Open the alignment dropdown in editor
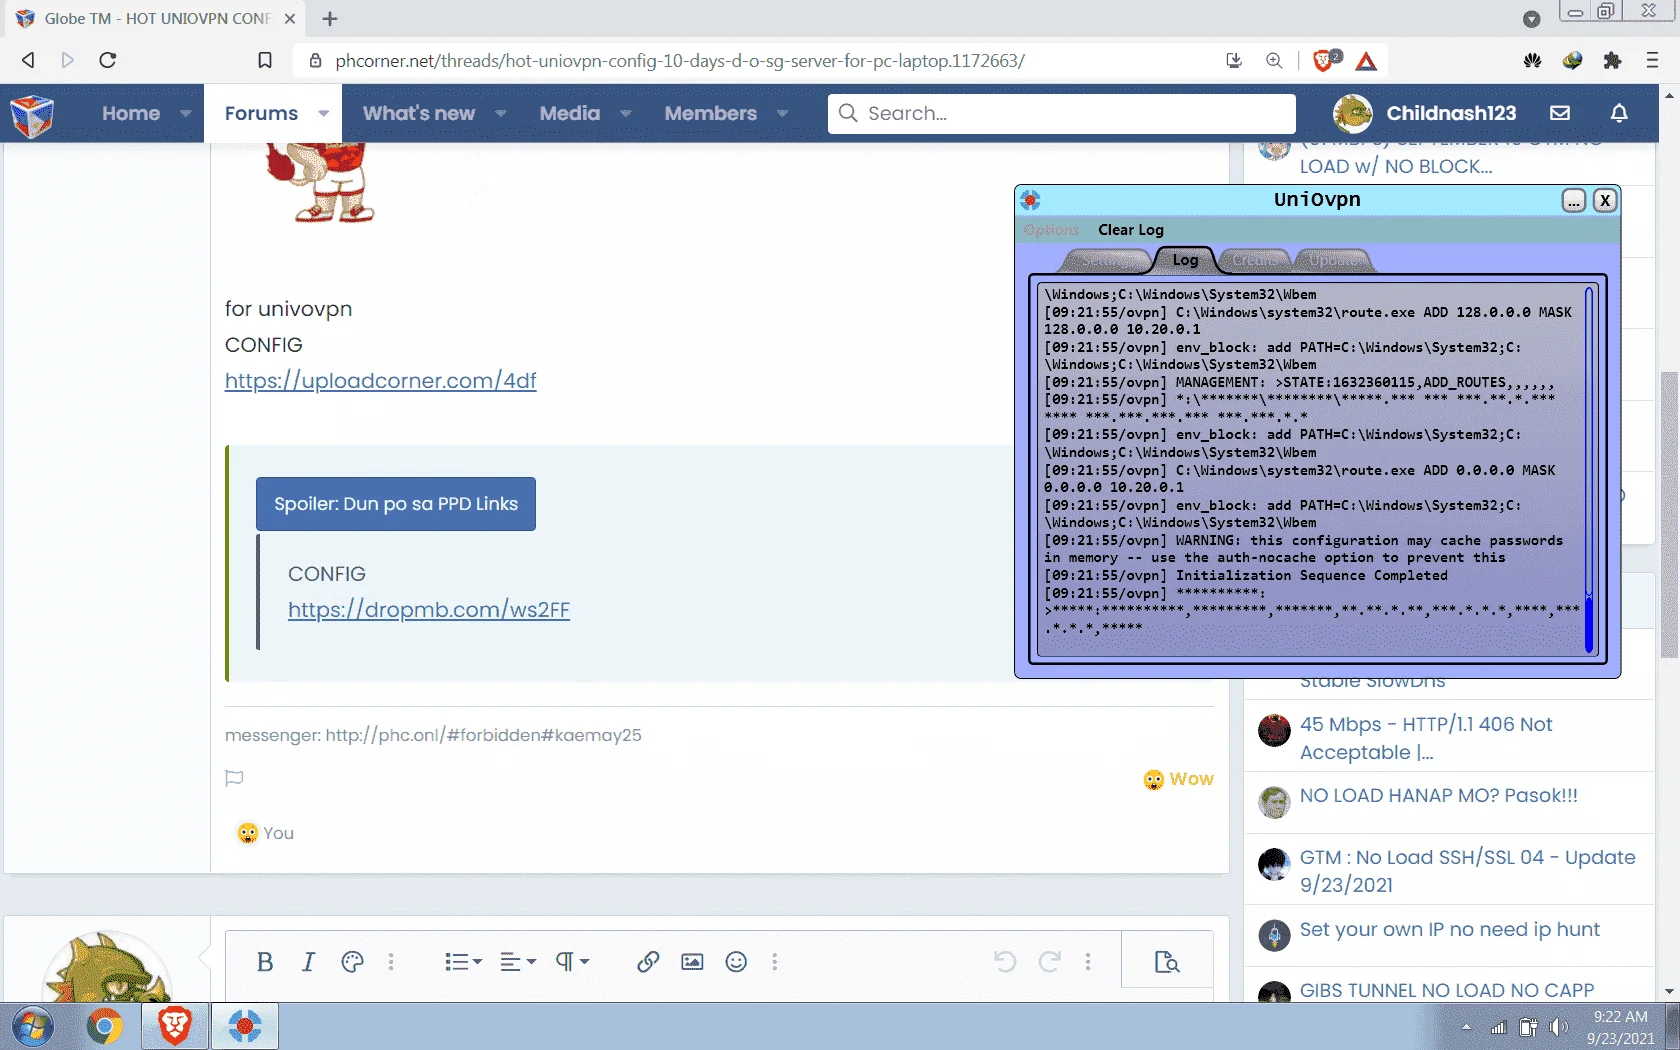The image size is (1680, 1050). [x=518, y=962]
